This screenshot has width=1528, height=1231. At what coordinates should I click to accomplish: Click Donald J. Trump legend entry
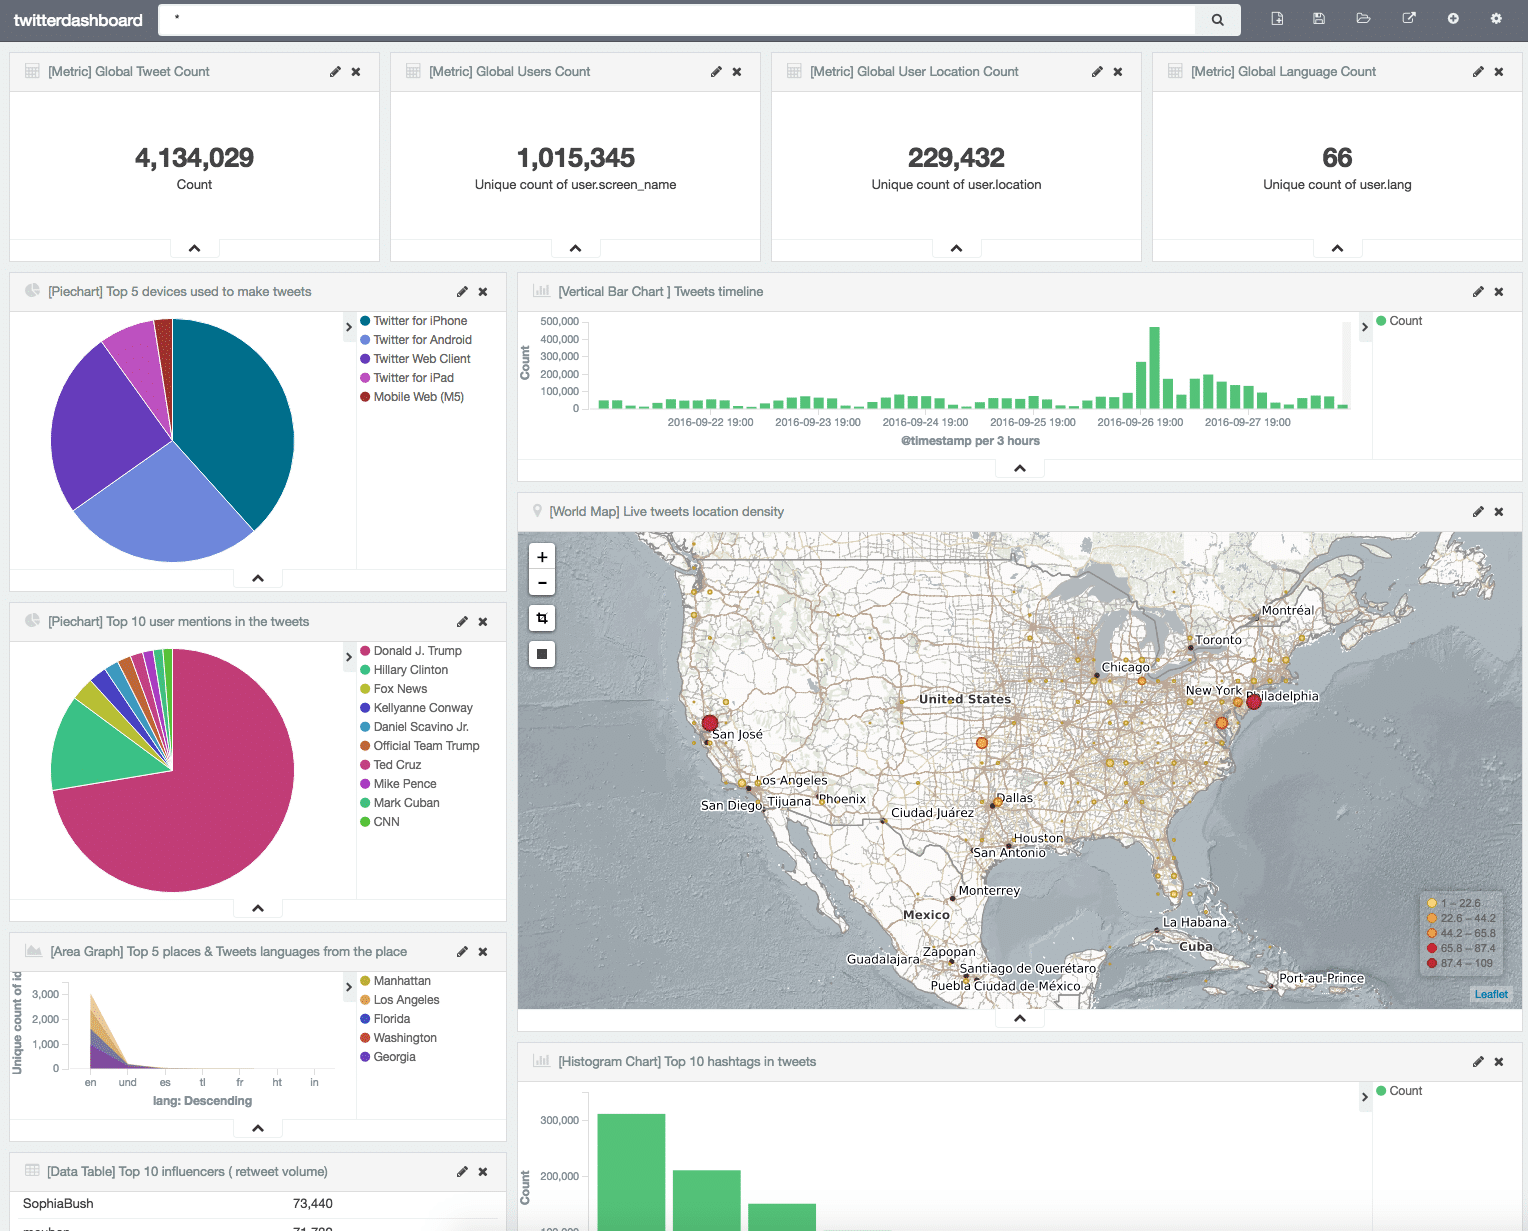click(x=410, y=651)
